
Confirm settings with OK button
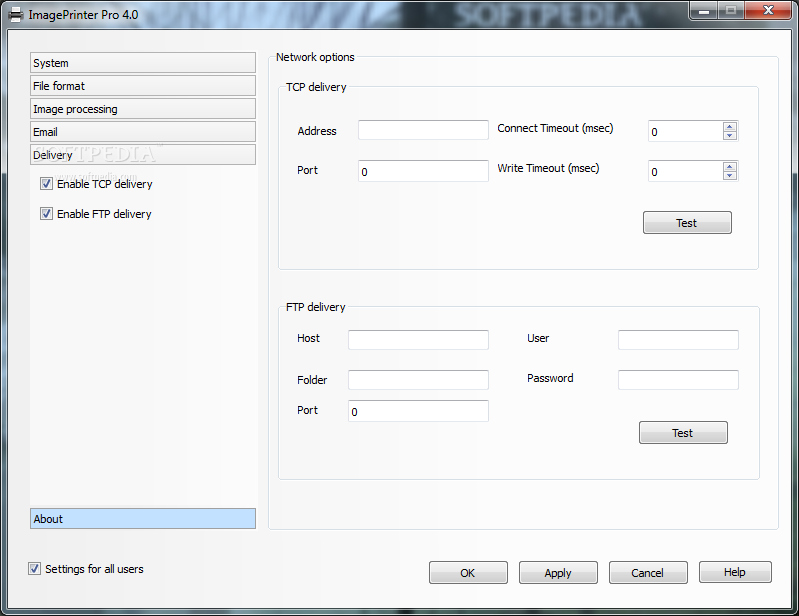click(468, 573)
